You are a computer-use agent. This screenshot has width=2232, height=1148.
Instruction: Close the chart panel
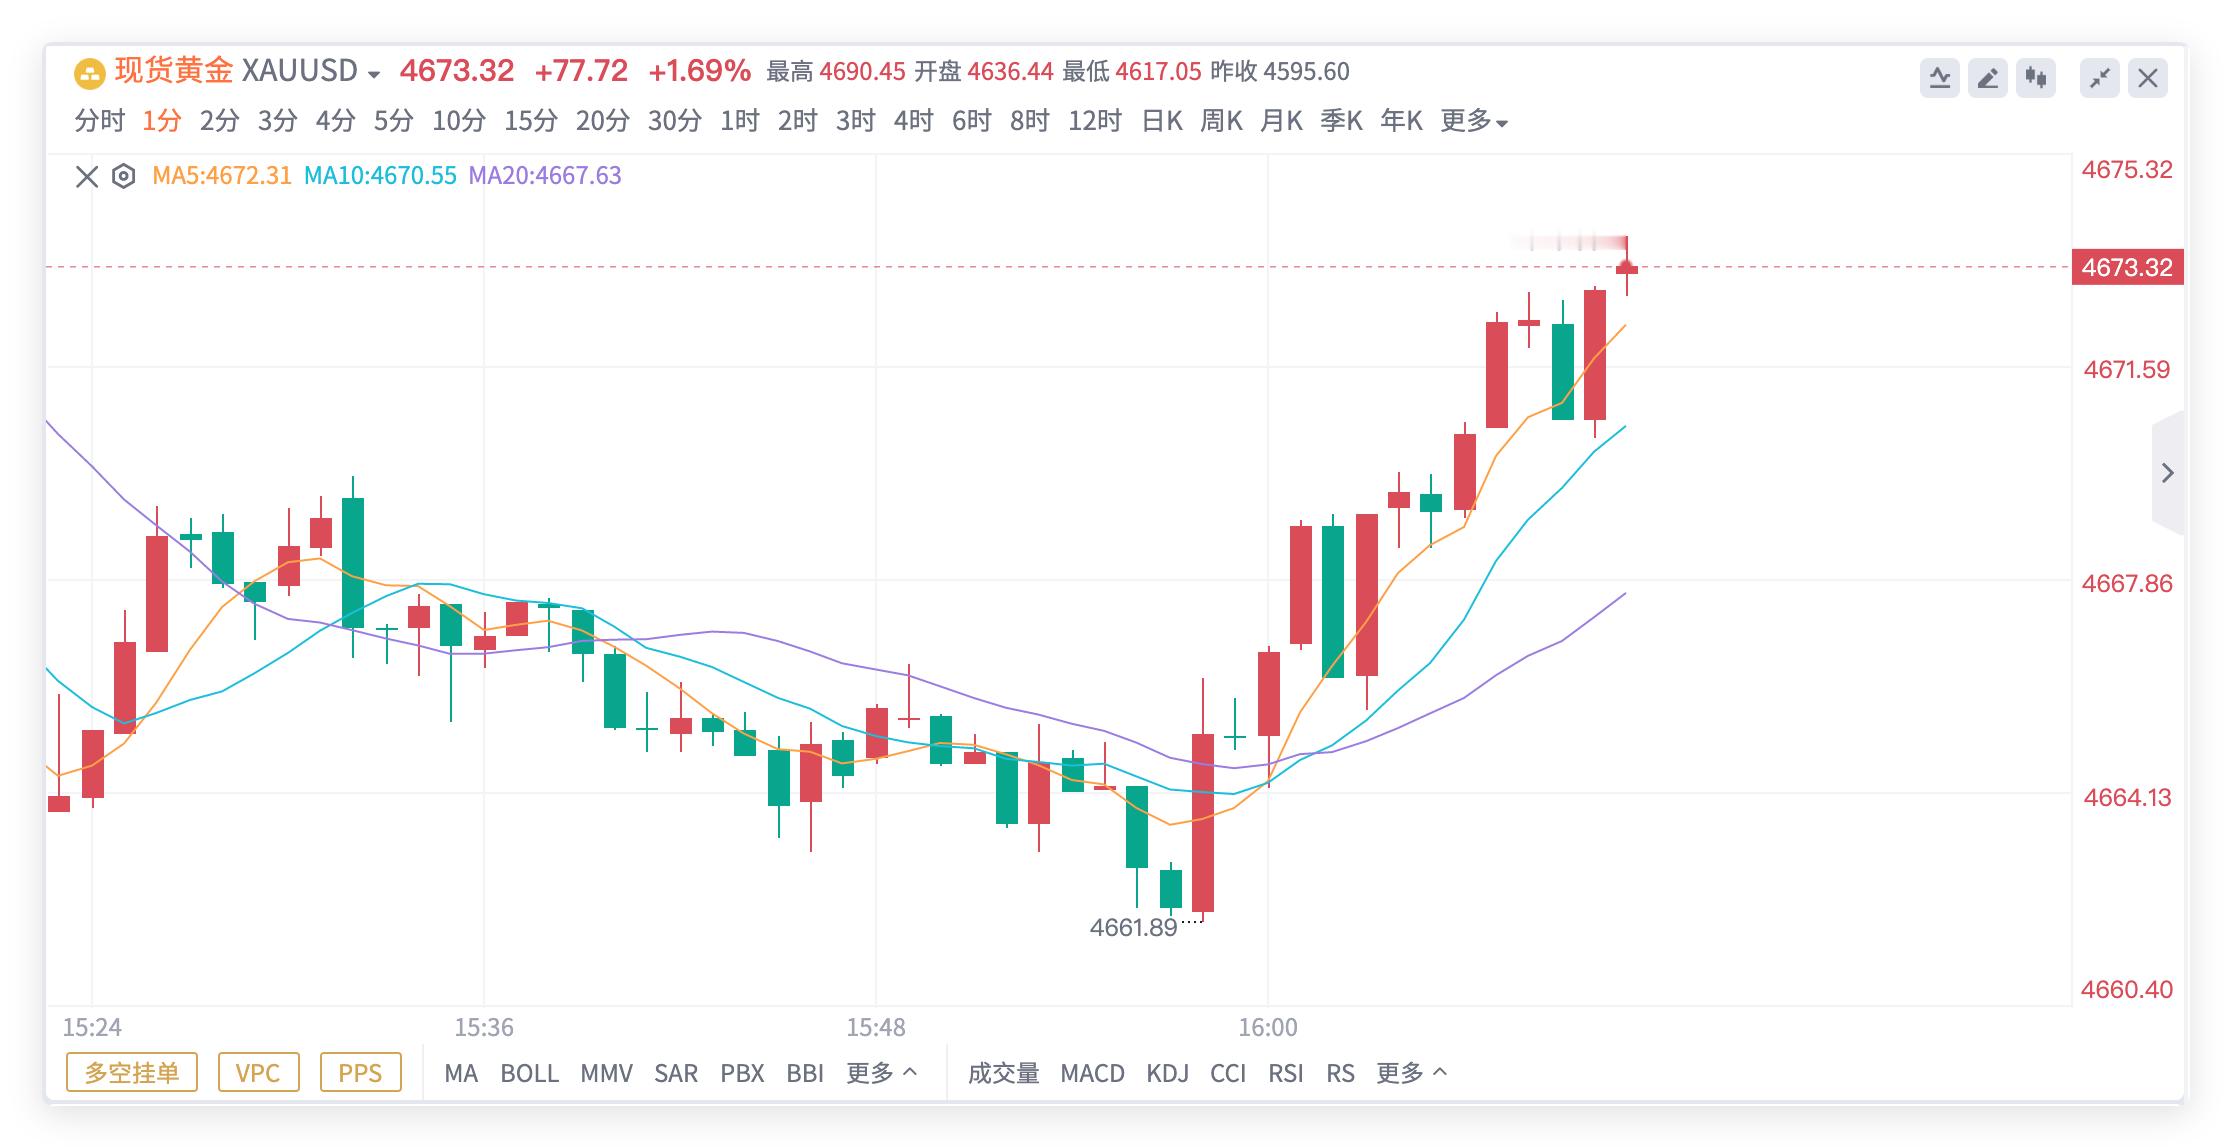[x=2147, y=78]
